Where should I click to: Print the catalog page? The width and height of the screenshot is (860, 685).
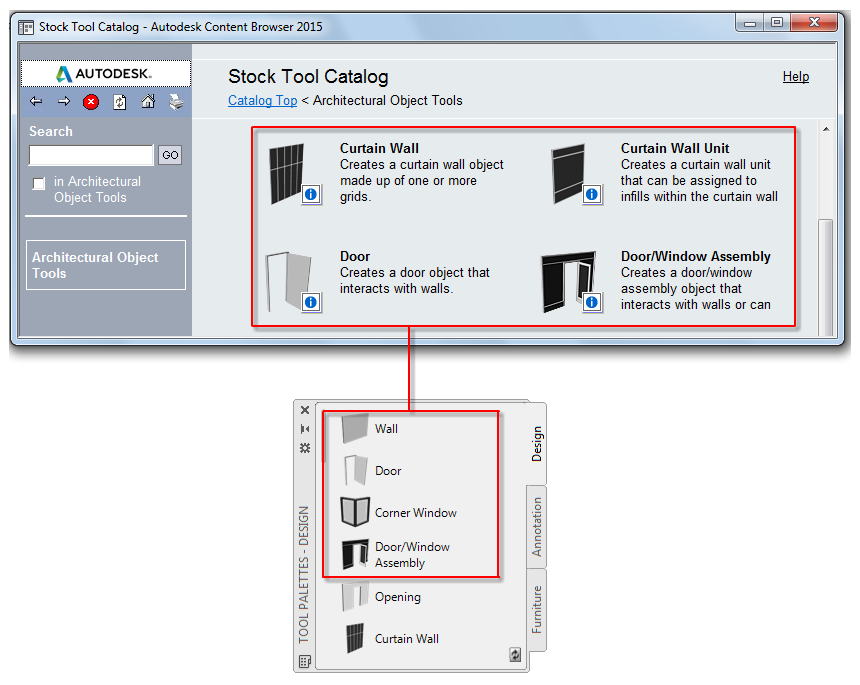tap(176, 102)
